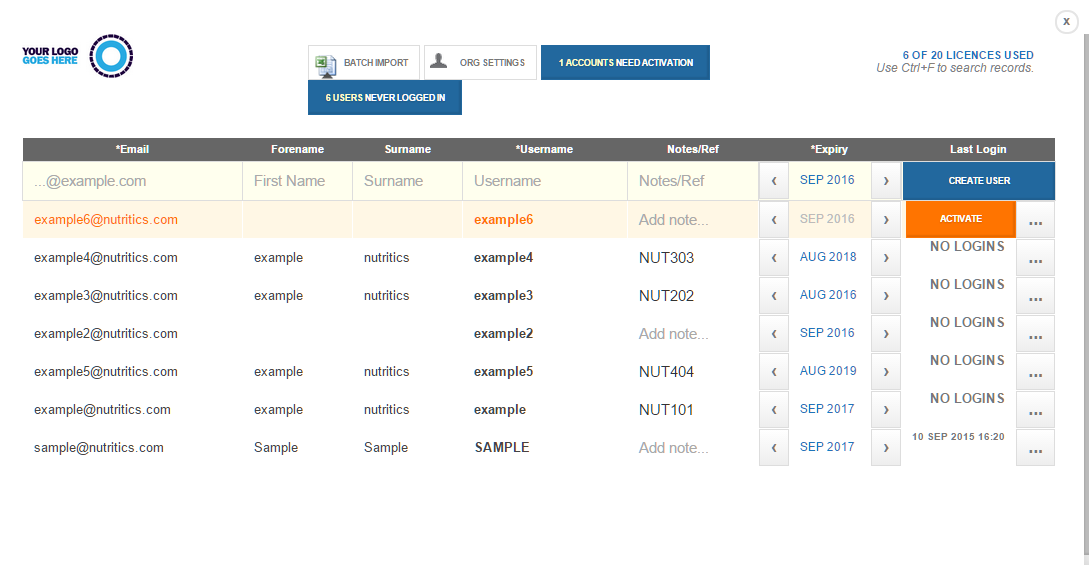Open more options for example4 row
Viewport: 1089px width, 565px height.
click(x=1035, y=258)
